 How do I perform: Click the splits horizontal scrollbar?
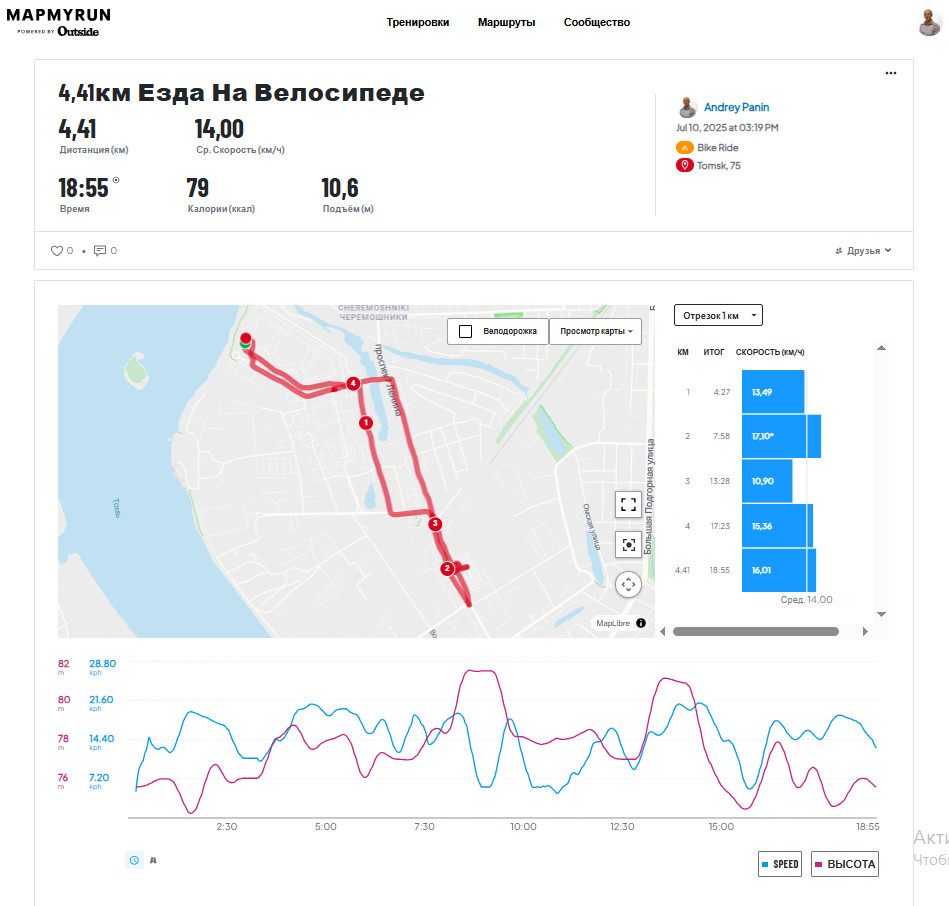pos(755,631)
